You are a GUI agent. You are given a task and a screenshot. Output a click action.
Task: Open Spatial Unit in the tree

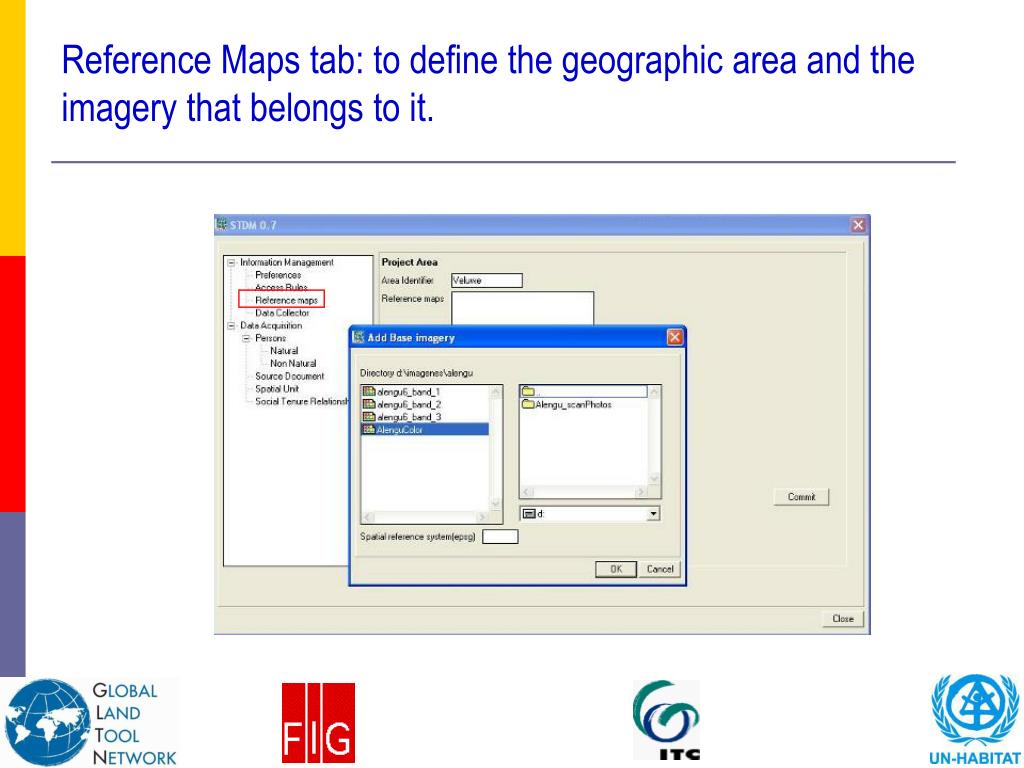coord(277,389)
